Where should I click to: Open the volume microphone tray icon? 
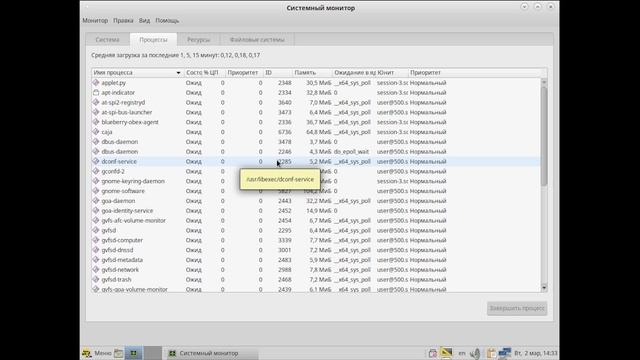click(475, 353)
